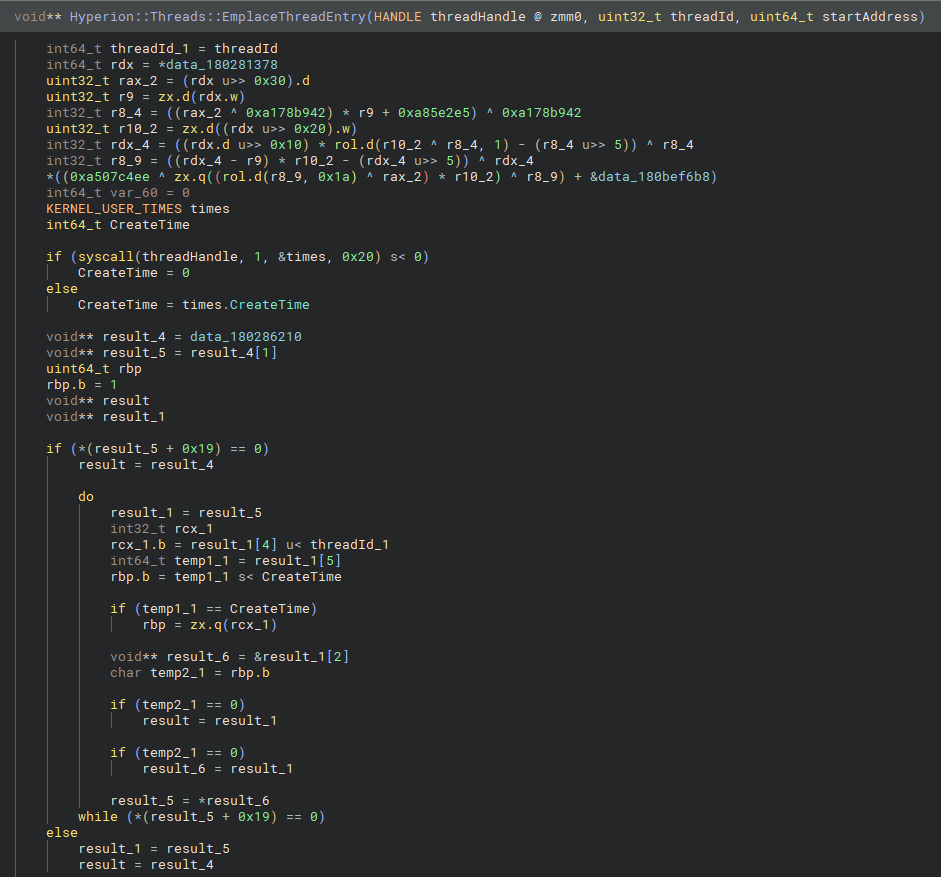Select the 0x1a rotate constant

click(334, 177)
